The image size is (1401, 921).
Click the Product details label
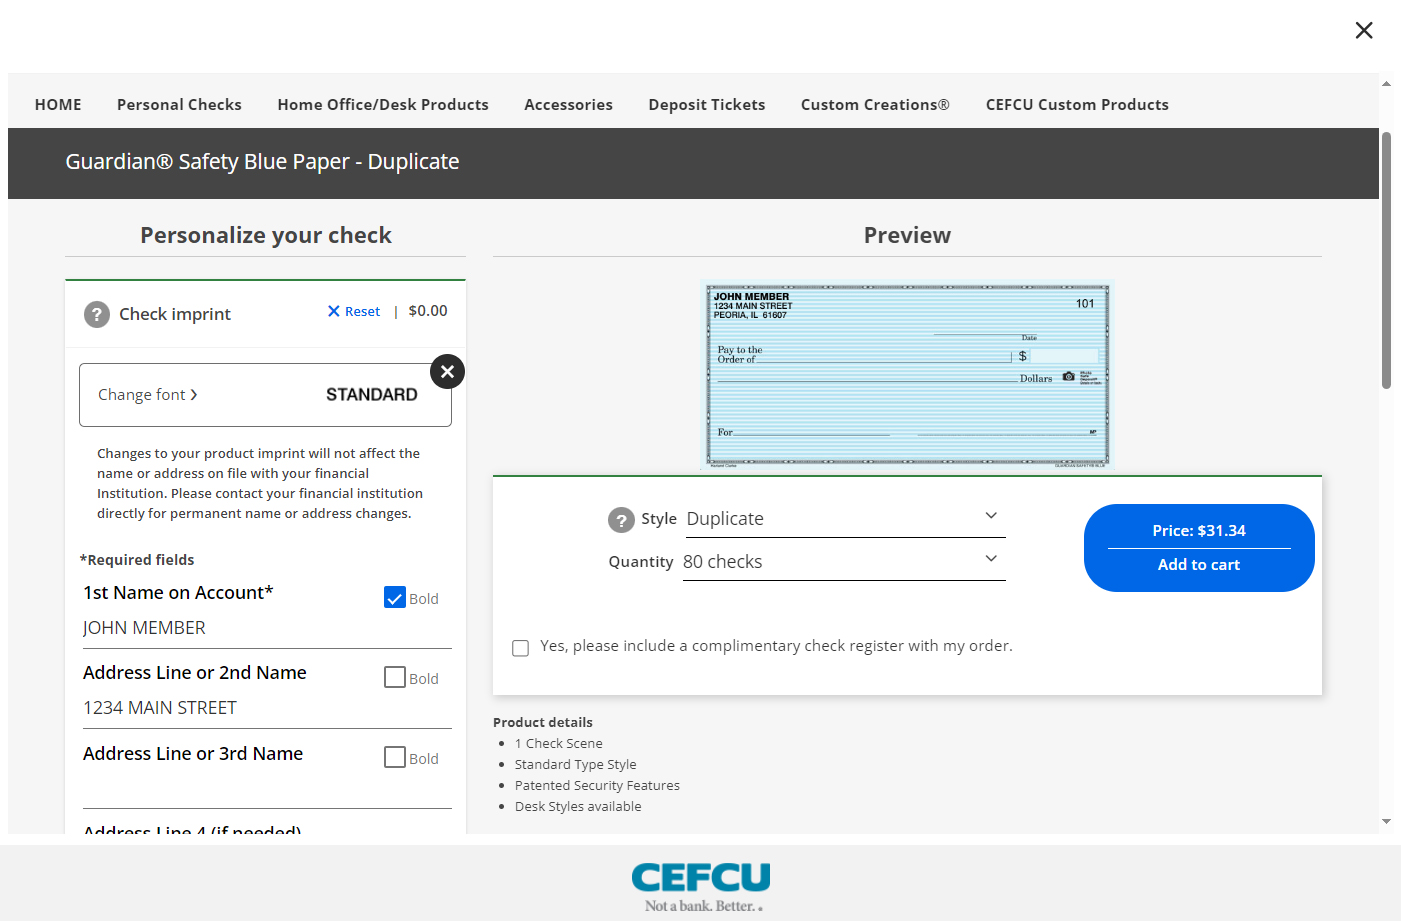tap(543, 722)
